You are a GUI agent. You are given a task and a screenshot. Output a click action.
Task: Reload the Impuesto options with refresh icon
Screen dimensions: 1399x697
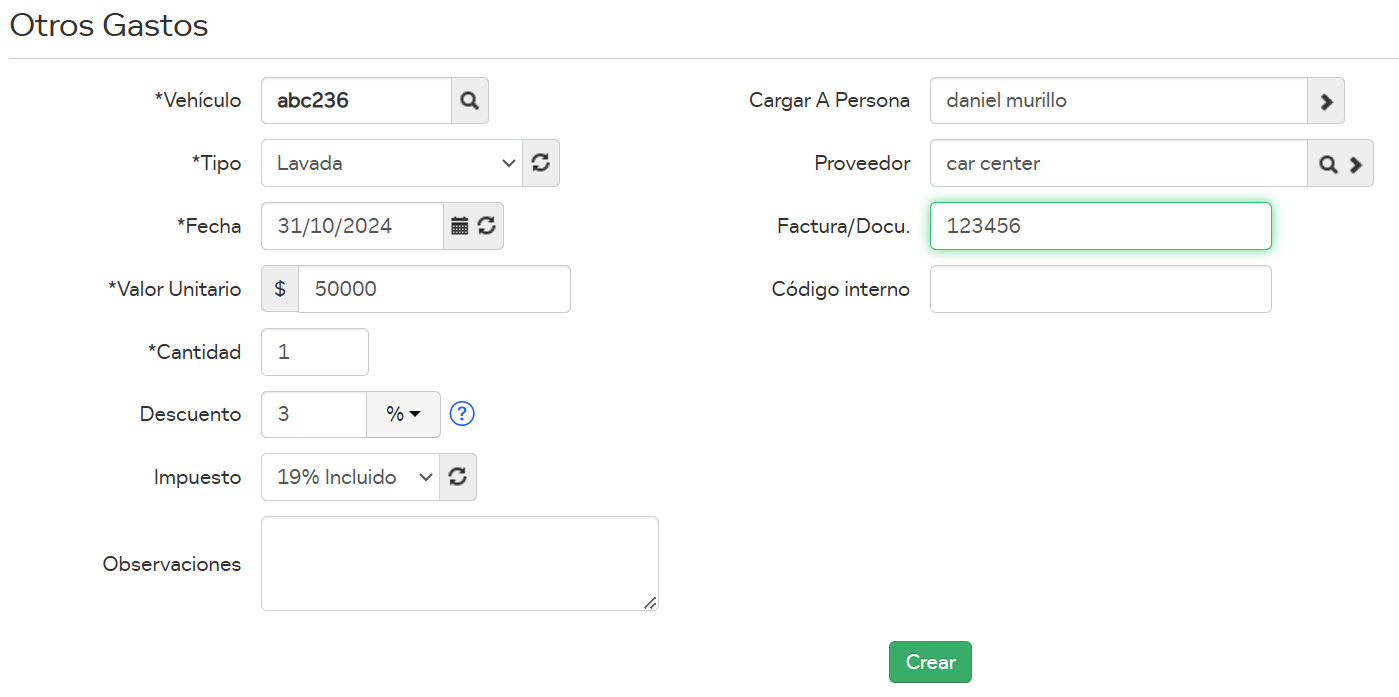458,477
